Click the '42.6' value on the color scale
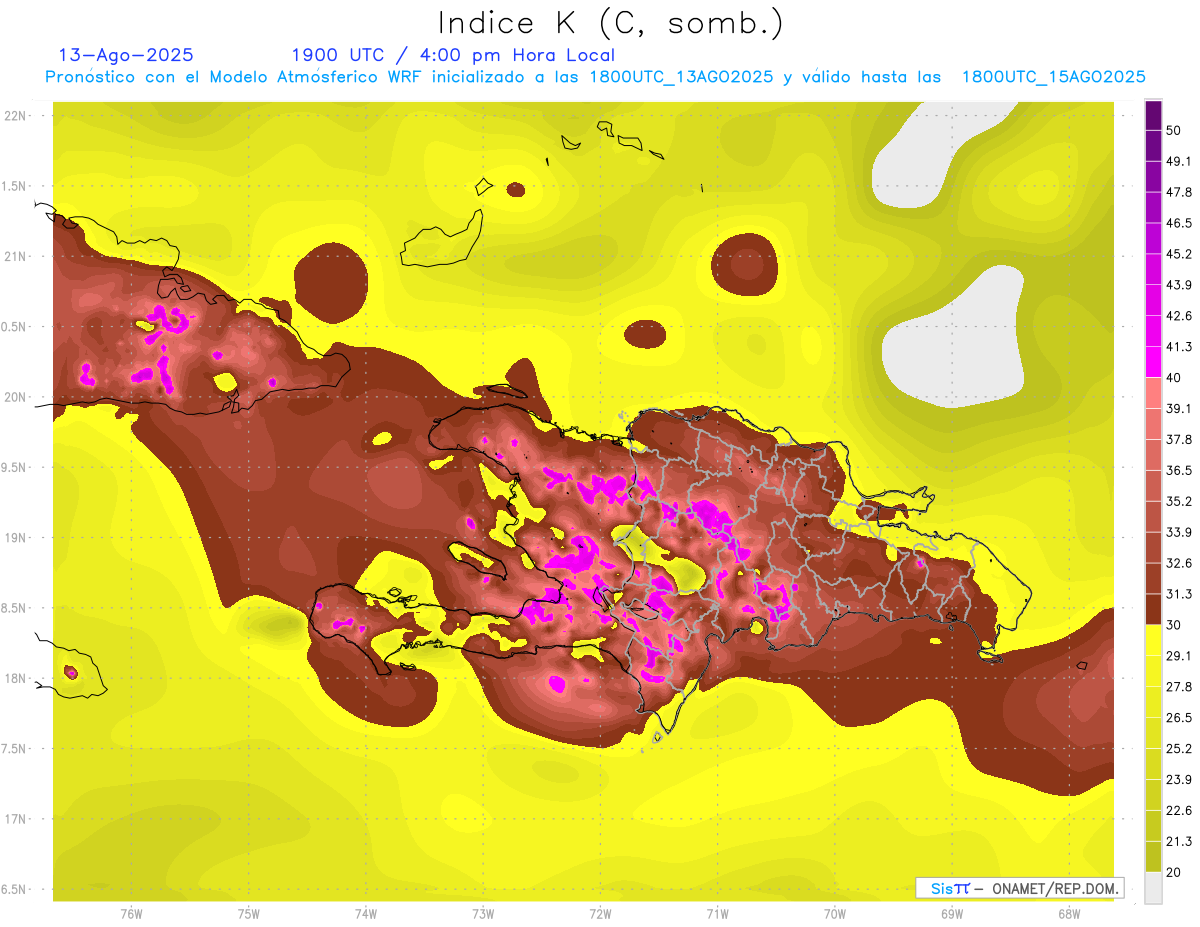 coord(1179,316)
